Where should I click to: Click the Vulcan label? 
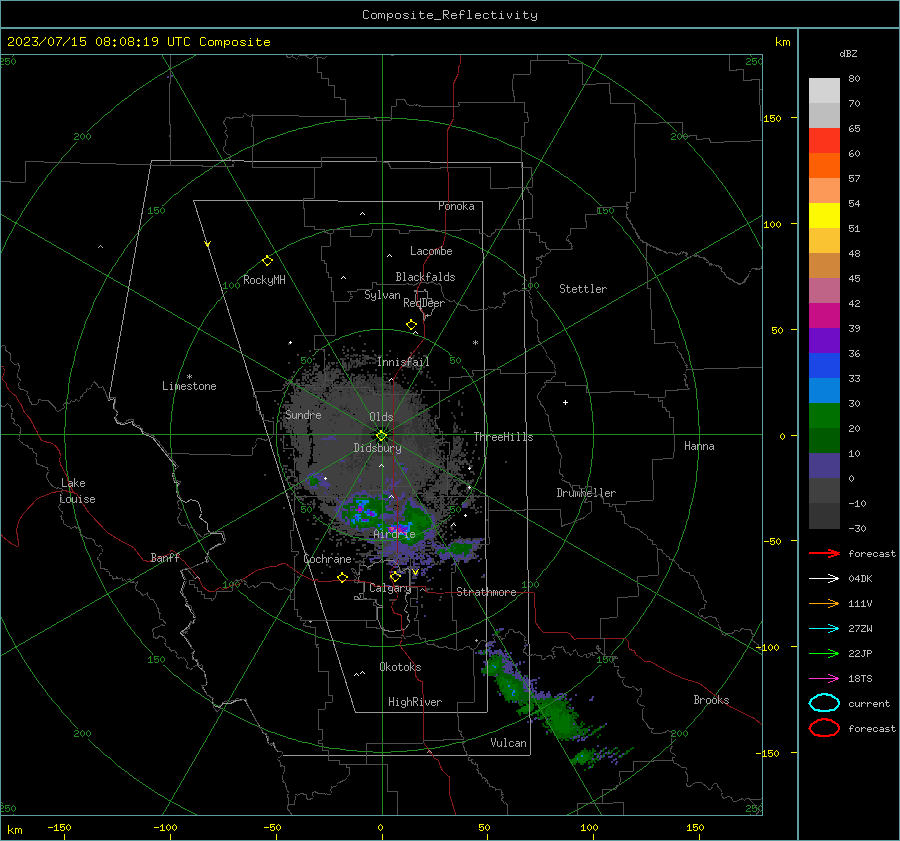508,743
